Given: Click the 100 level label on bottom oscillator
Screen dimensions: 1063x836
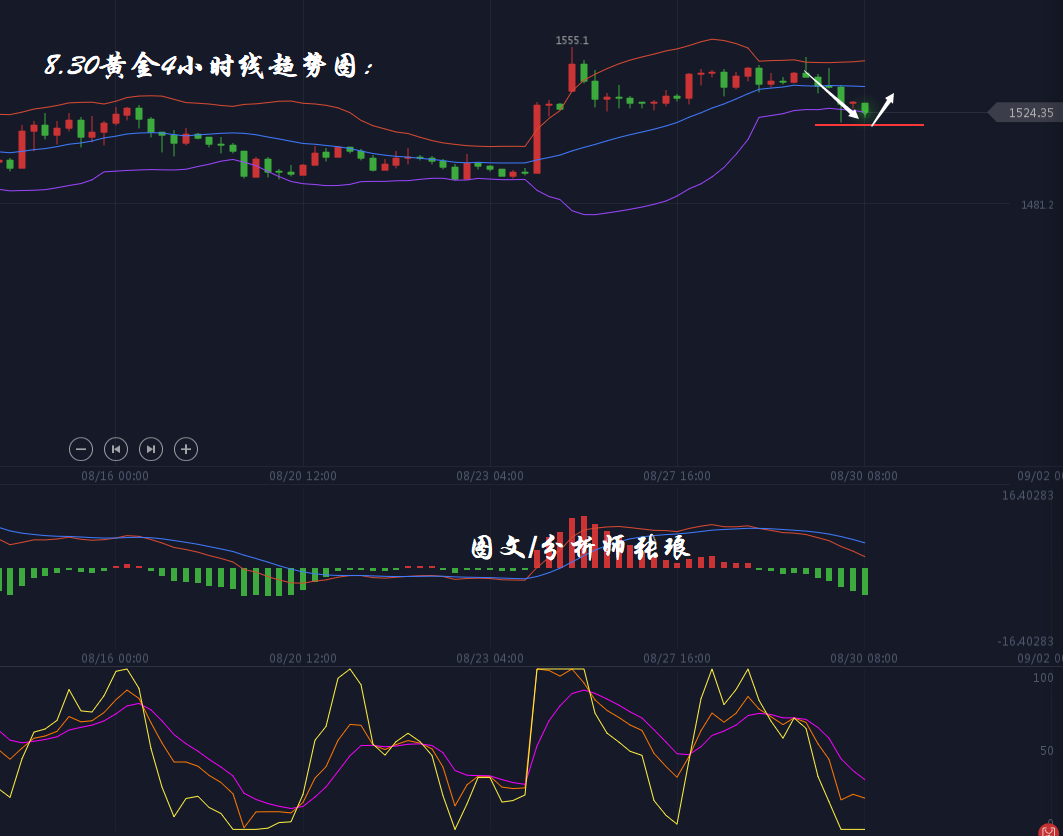Looking at the screenshot, I should coord(1043,678).
